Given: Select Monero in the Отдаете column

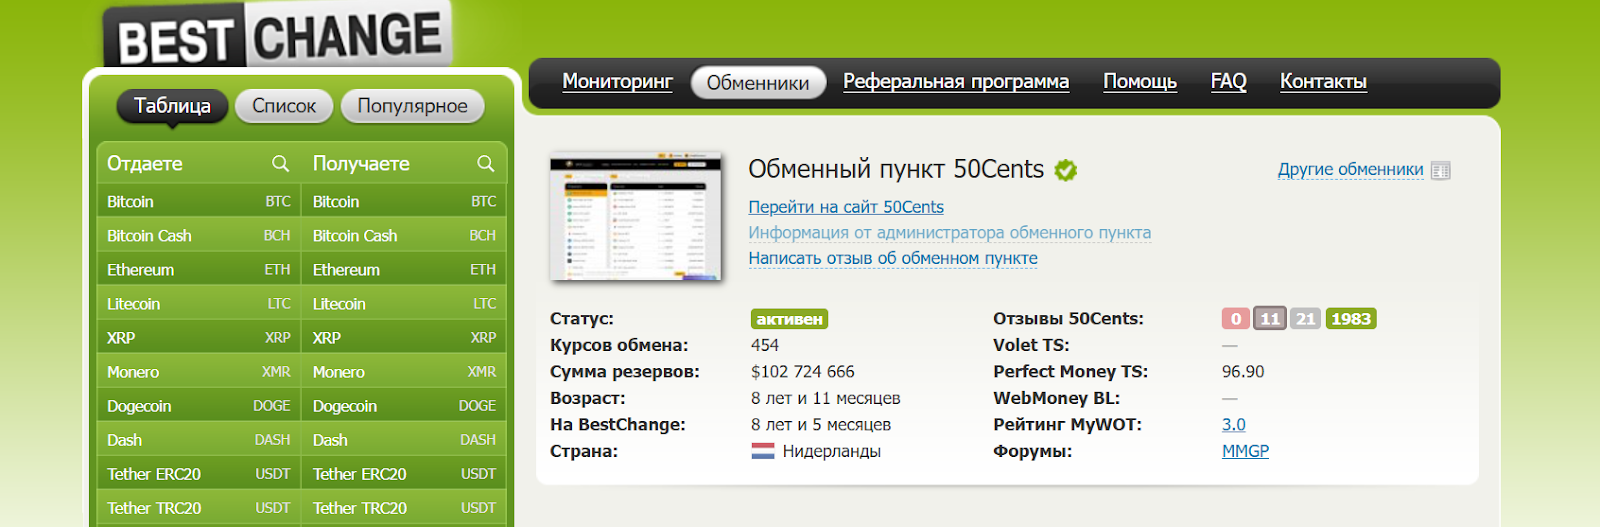Looking at the screenshot, I should pyautogui.click(x=198, y=372).
